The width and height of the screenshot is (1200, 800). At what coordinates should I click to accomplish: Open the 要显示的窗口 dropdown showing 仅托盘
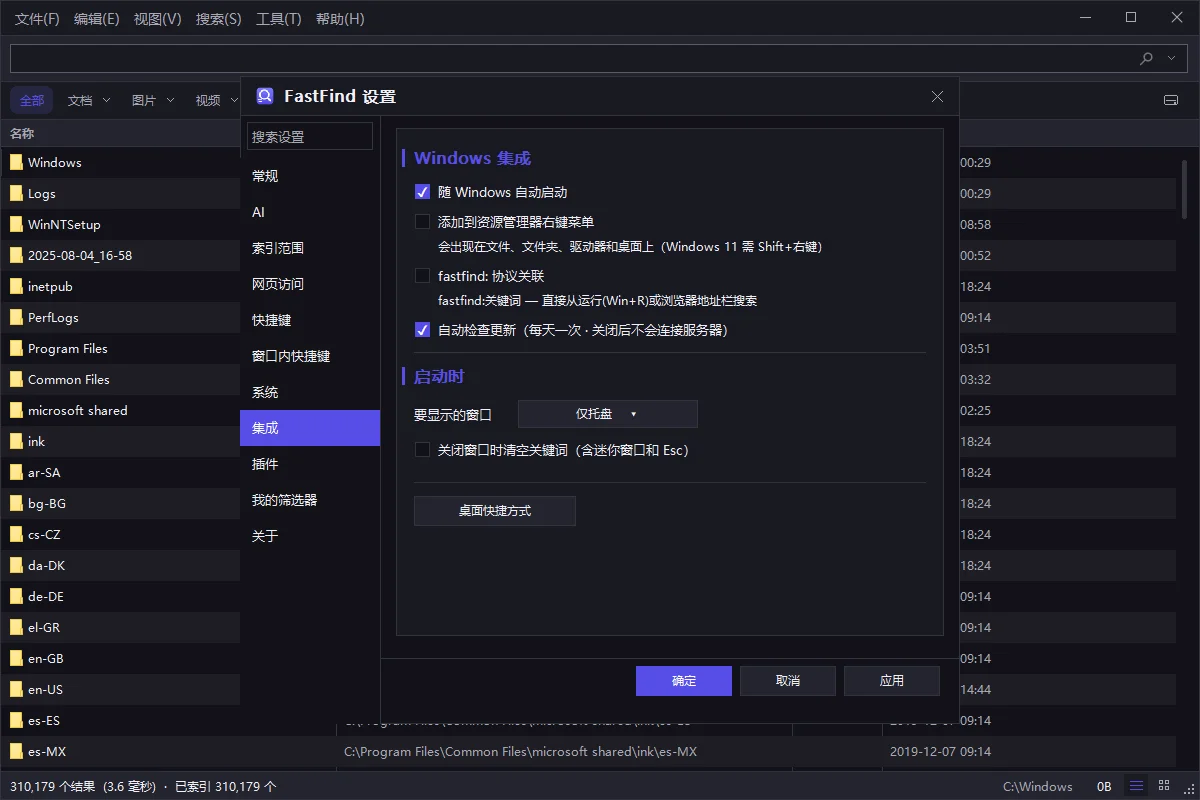[x=607, y=414]
